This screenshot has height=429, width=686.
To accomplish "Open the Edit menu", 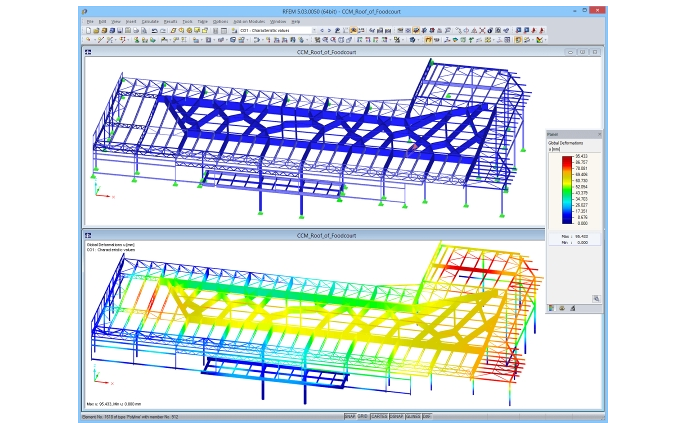I will (x=102, y=21).
